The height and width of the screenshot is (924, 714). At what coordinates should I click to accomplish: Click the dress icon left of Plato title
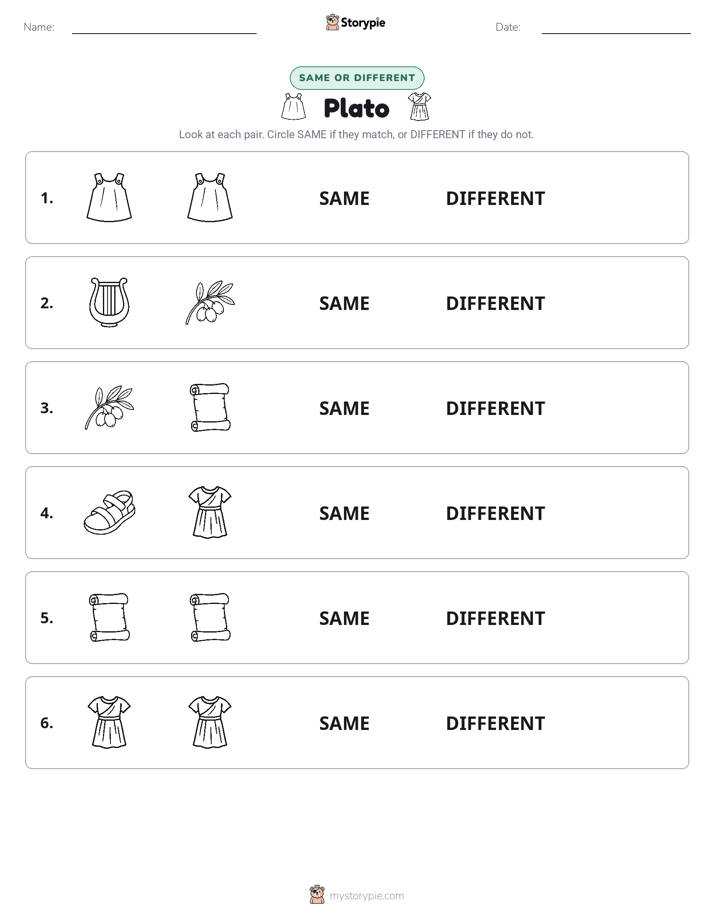coord(293,107)
